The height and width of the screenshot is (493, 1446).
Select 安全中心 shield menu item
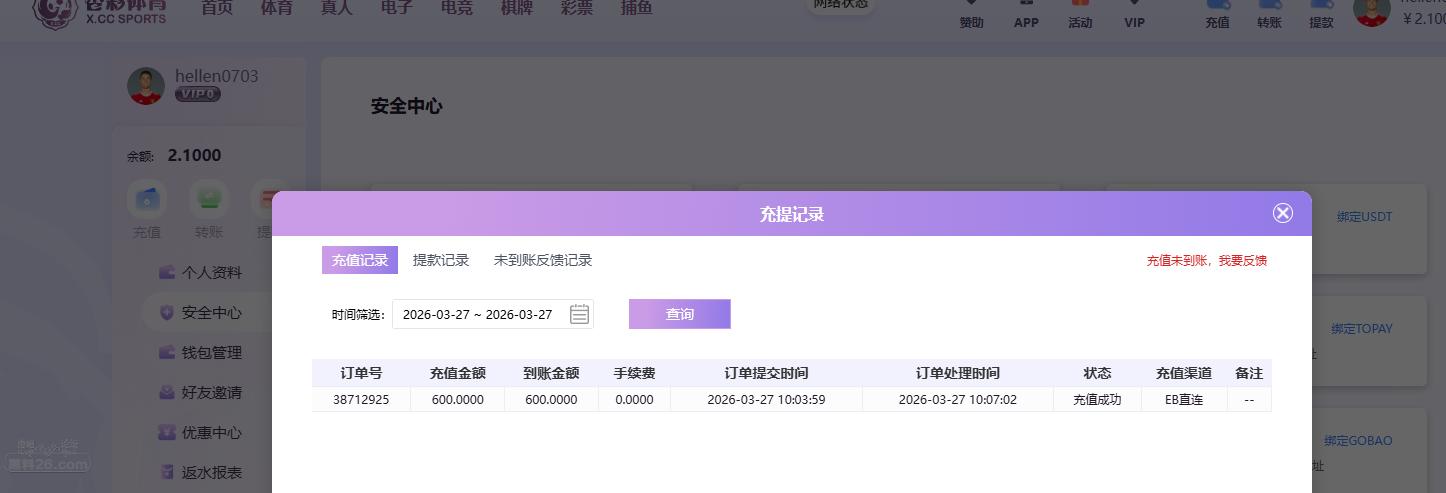211,313
